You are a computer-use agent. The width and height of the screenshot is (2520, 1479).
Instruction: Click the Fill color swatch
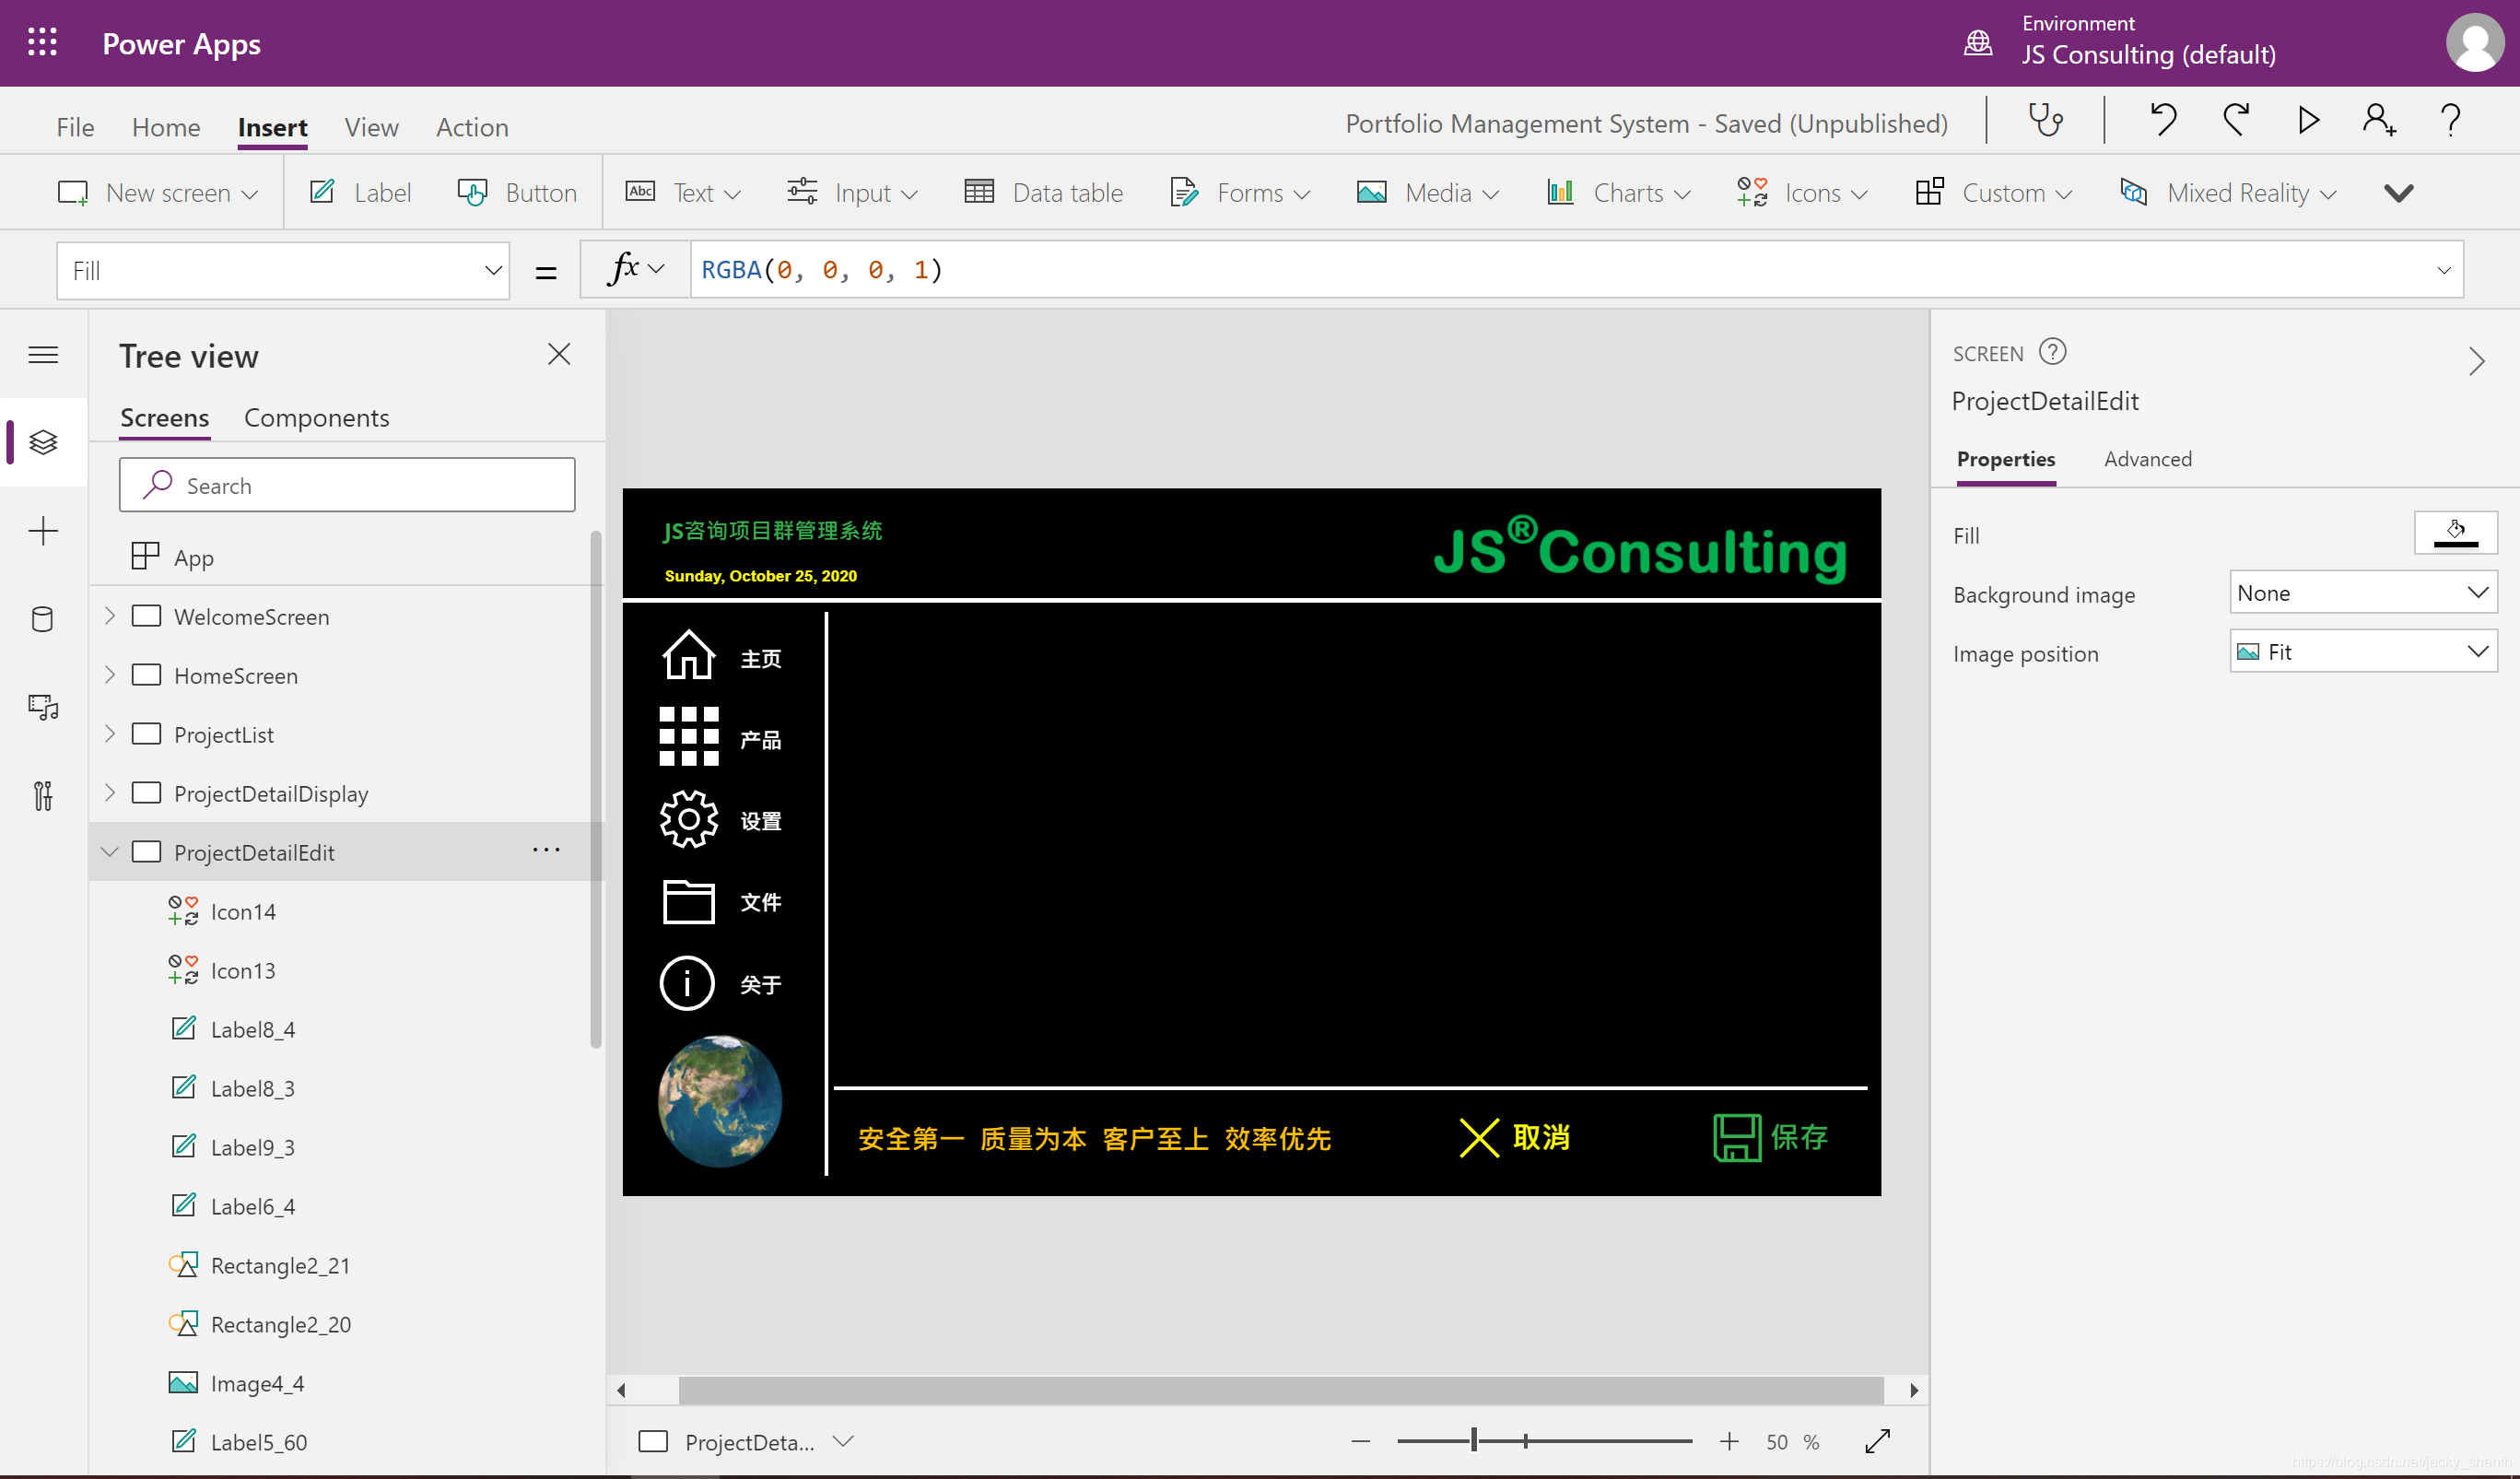[2455, 532]
